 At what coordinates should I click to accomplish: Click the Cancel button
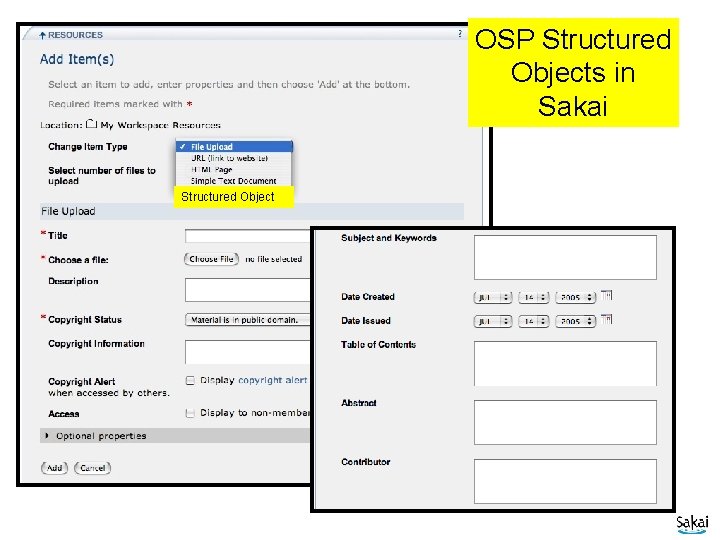(x=92, y=468)
